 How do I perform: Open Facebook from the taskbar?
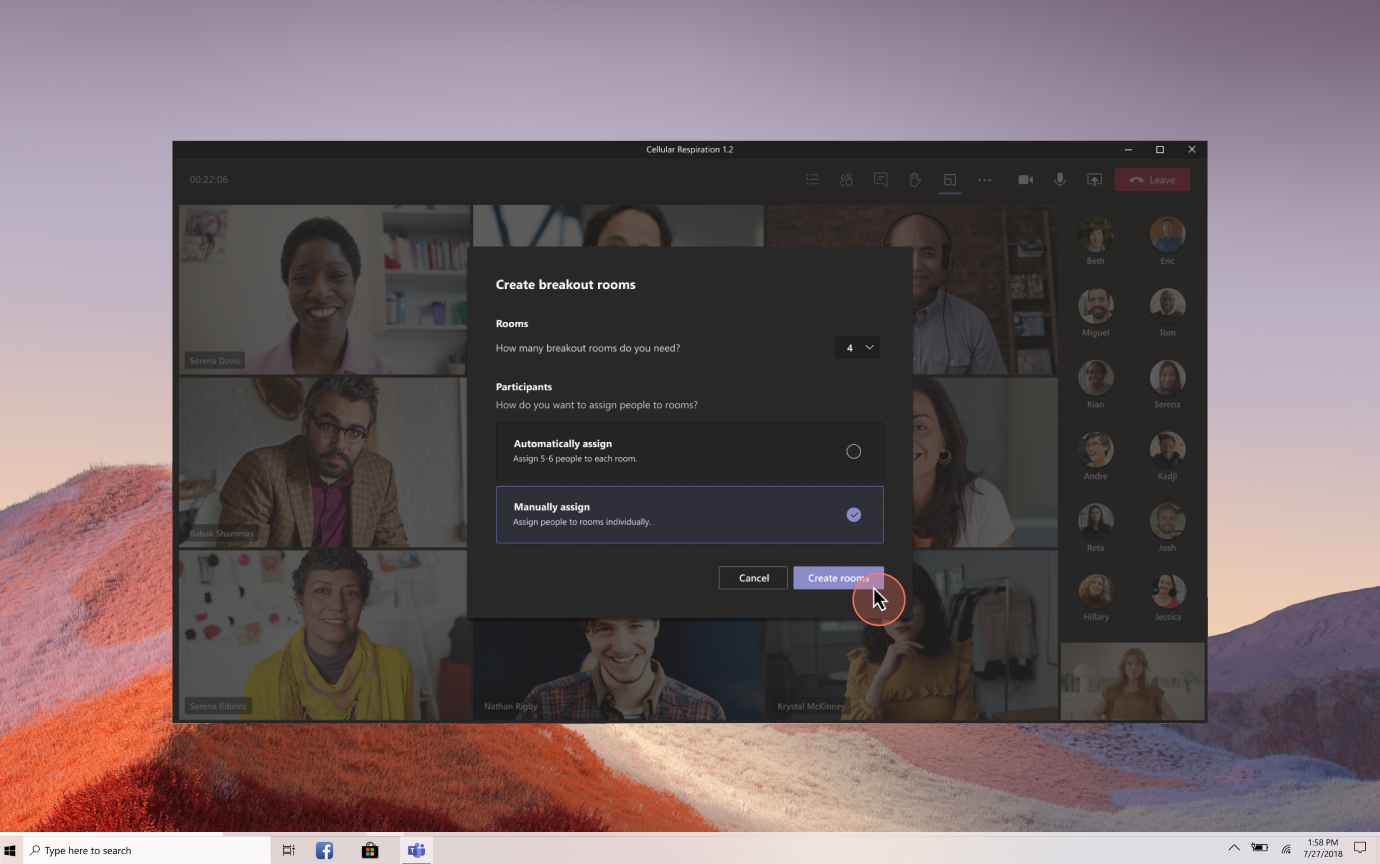tap(324, 849)
